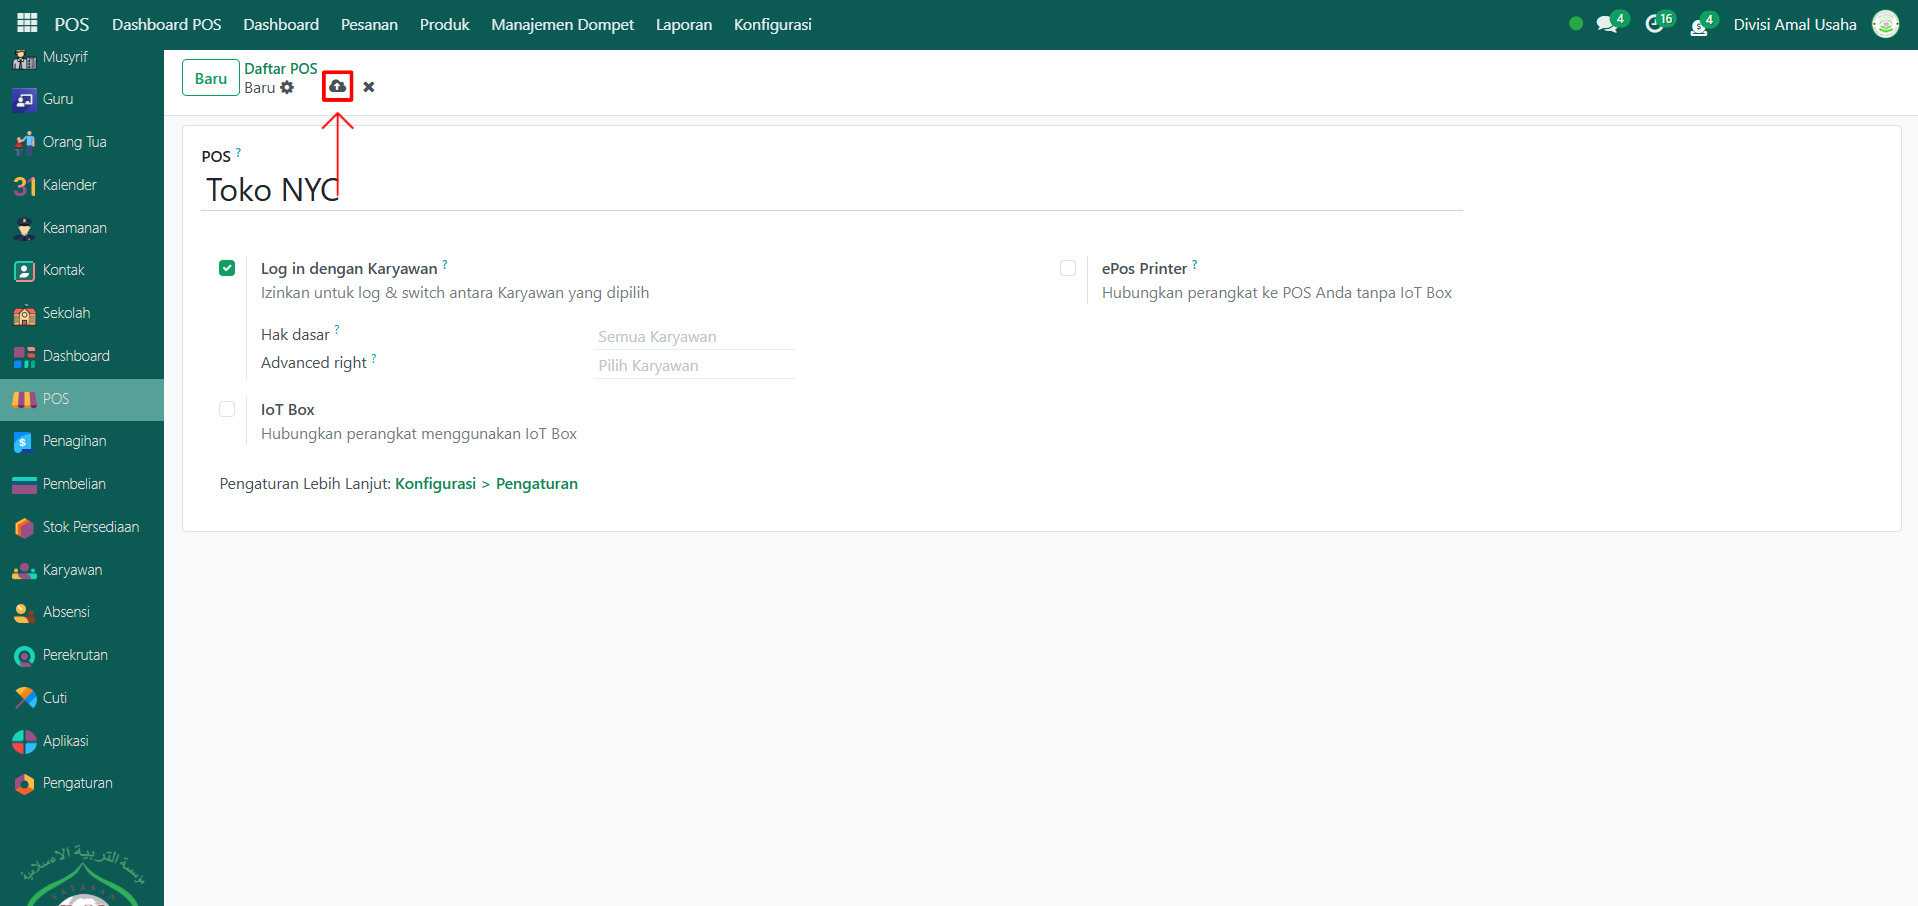The width and height of the screenshot is (1918, 906).
Task: Click the cloud save icon
Action: pyautogui.click(x=338, y=87)
